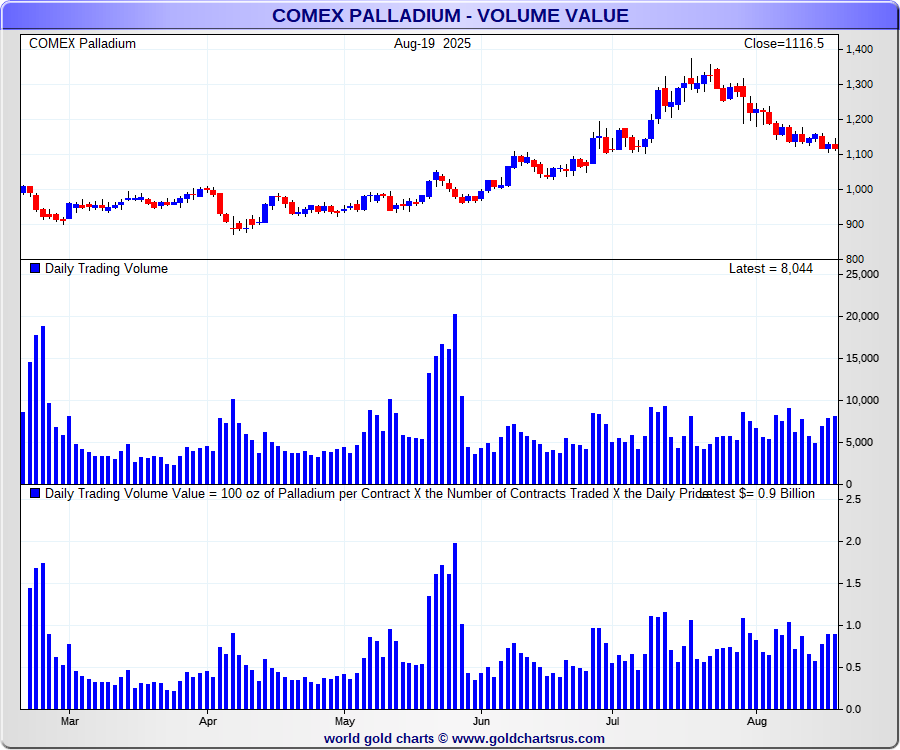Click the 'Latest $= 0.9 Billion' value
Viewport: 900px width, 750px height.
click(x=758, y=493)
